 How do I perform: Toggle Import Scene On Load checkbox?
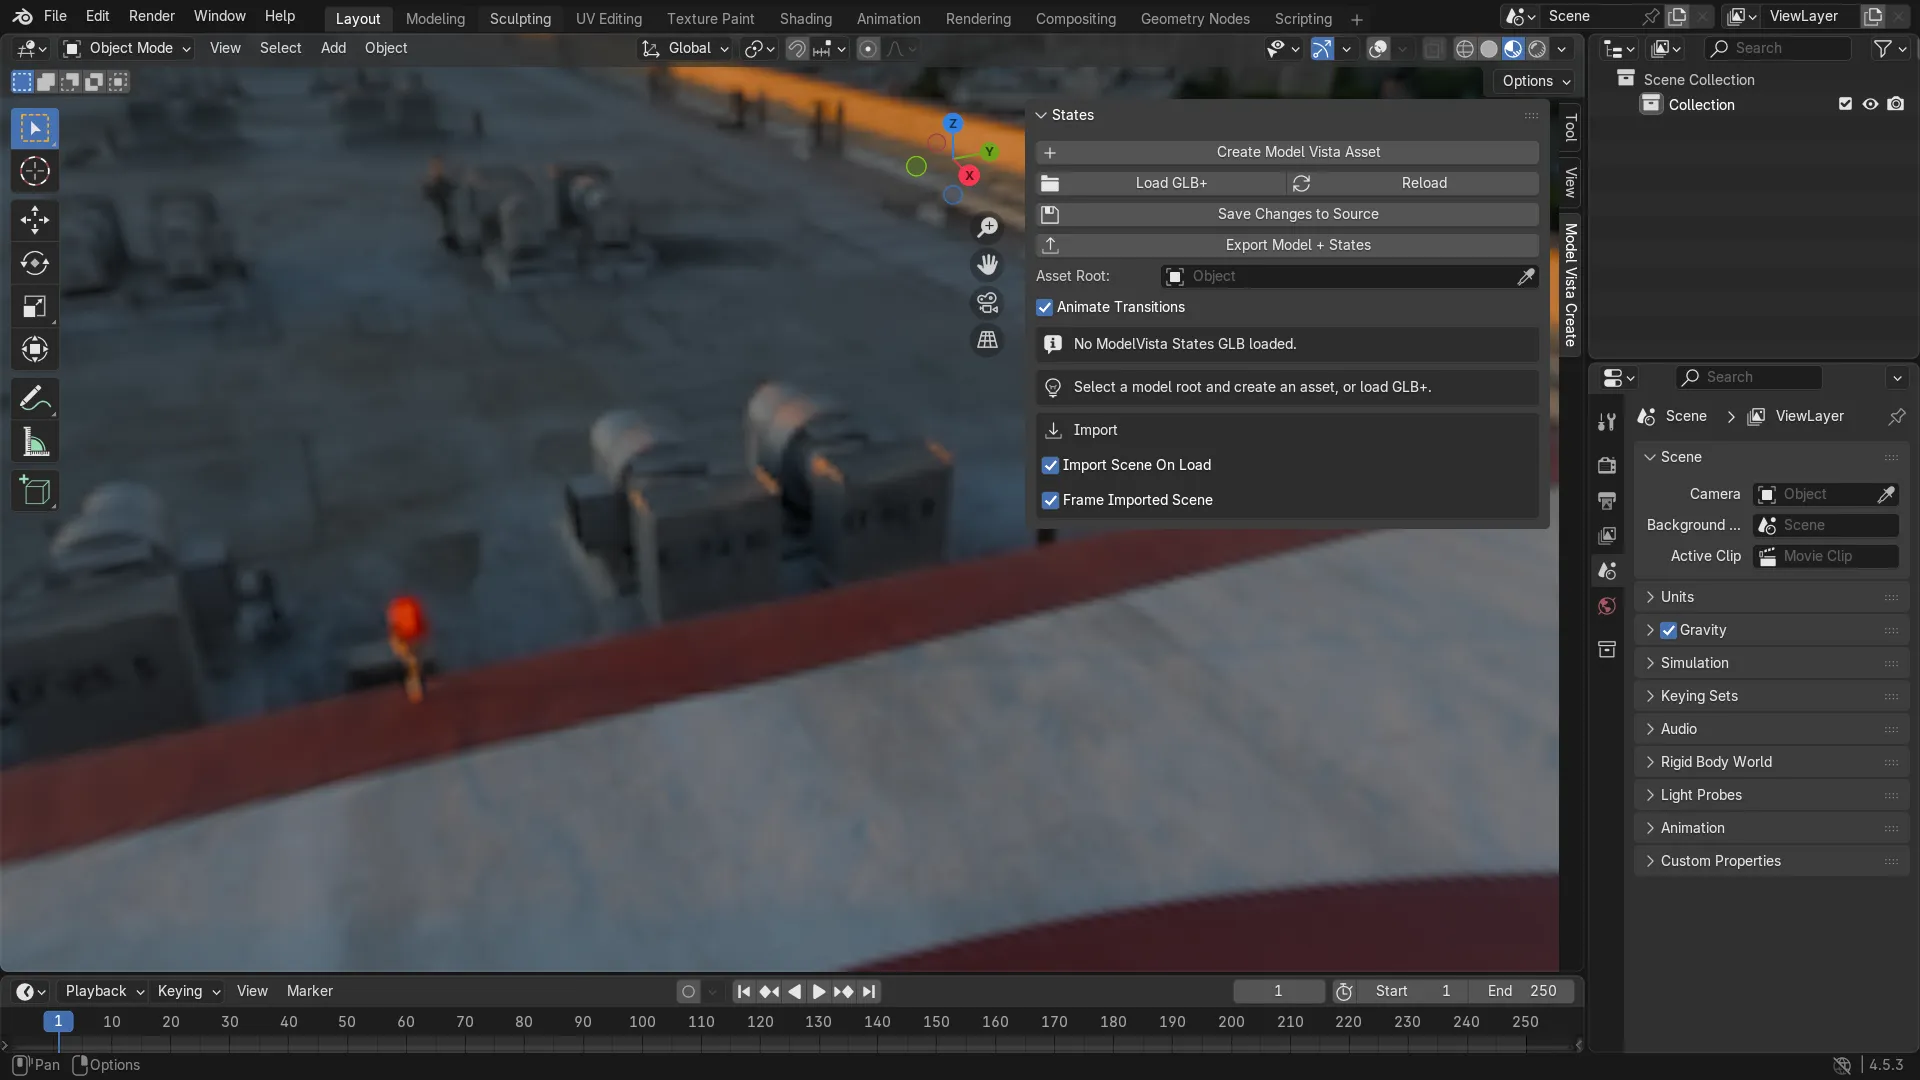pos(1050,466)
